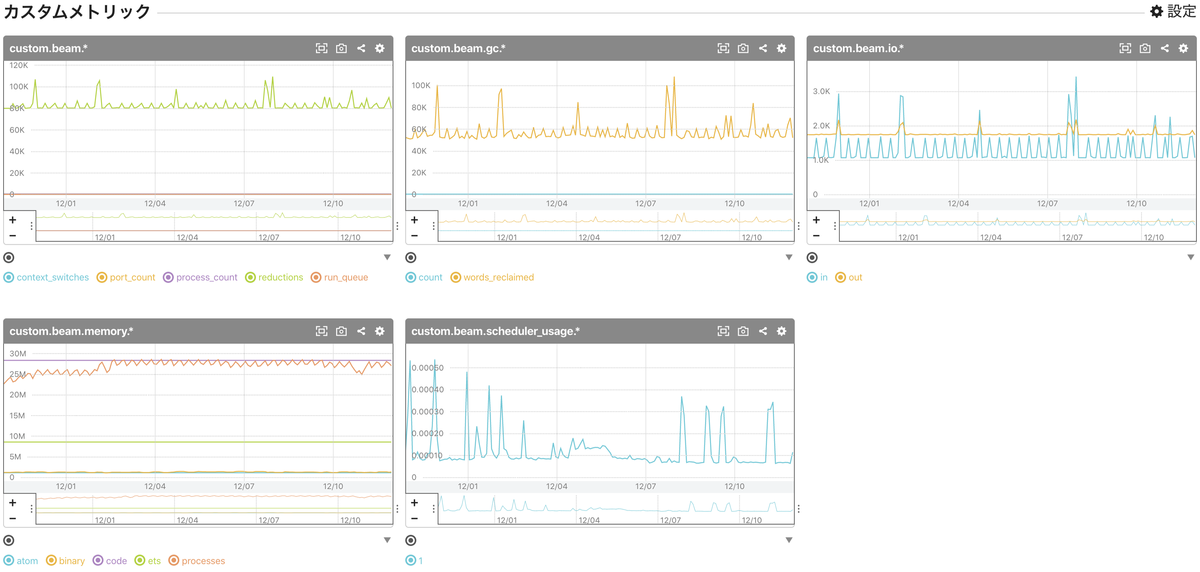1200x572 pixels.
Task: Zoom out custom.beam.memory.* graph with minus
Action: 12,518
